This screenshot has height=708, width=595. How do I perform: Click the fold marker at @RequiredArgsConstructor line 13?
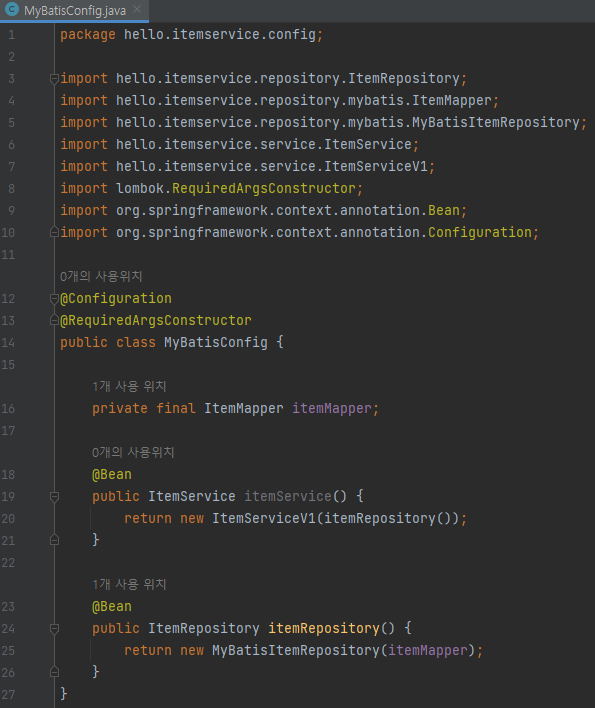(x=54, y=321)
